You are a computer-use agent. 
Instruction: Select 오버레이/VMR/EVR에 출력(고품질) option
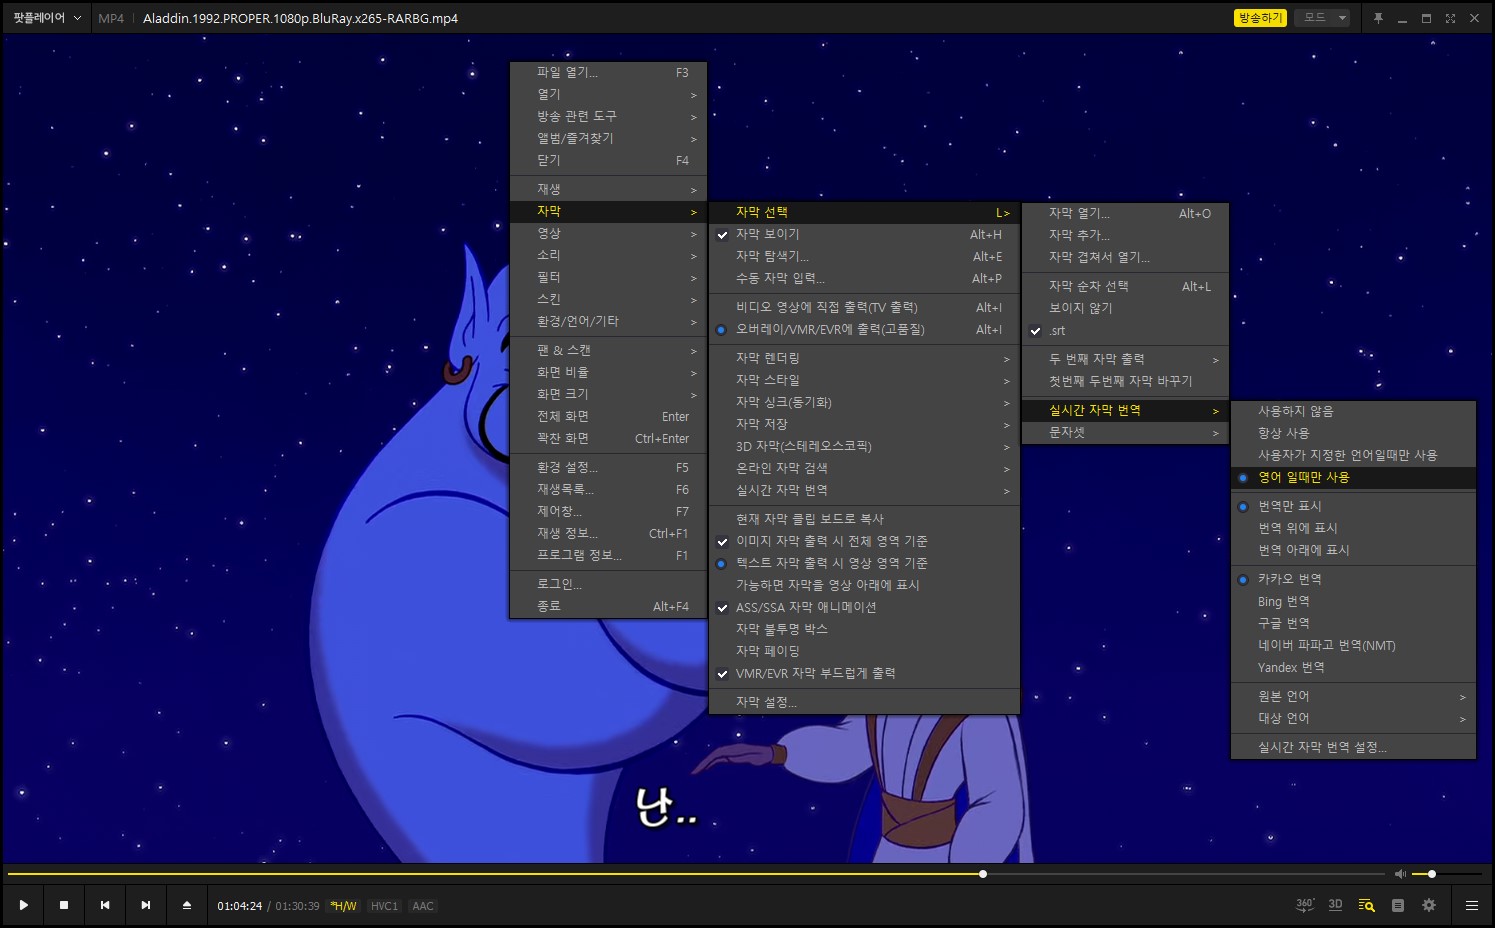[x=864, y=329]
